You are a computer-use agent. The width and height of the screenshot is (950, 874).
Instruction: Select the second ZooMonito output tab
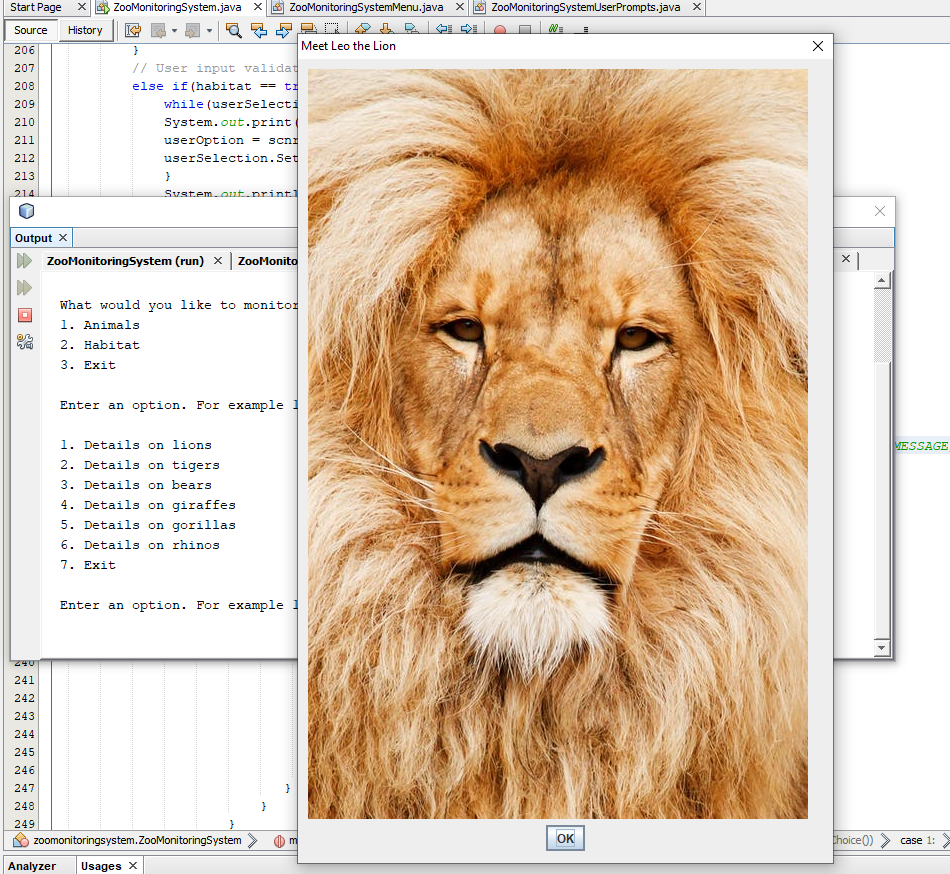pyautogui.click(x=267, y=261)
